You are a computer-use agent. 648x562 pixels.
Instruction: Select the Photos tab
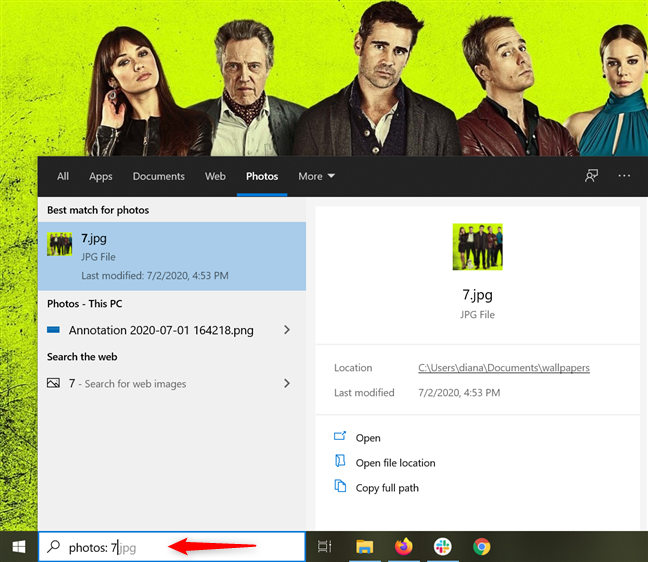click(x=262, y=176)
